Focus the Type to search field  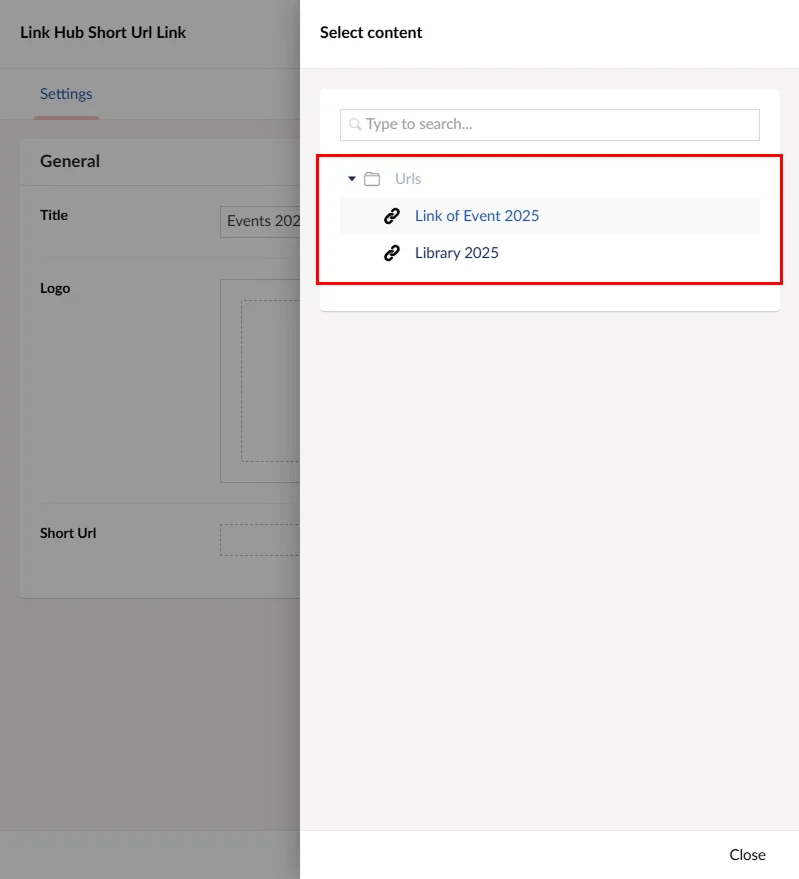(560, 125)
